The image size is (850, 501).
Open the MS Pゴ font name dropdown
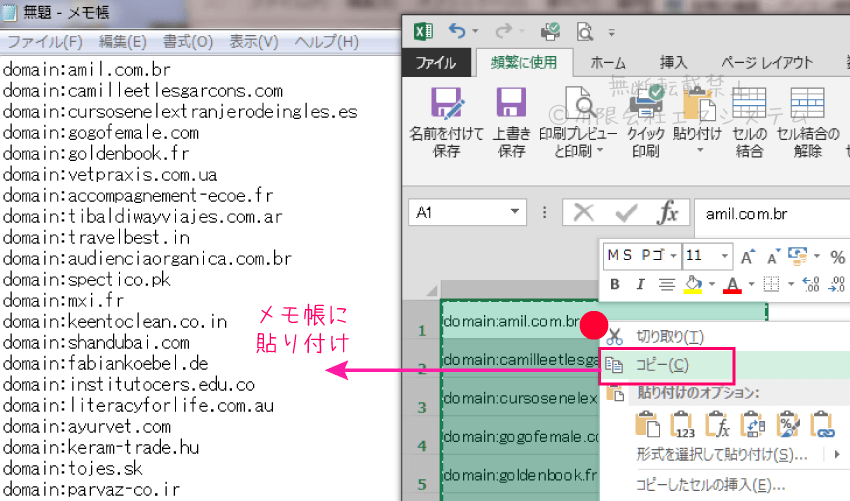[673, 255]
